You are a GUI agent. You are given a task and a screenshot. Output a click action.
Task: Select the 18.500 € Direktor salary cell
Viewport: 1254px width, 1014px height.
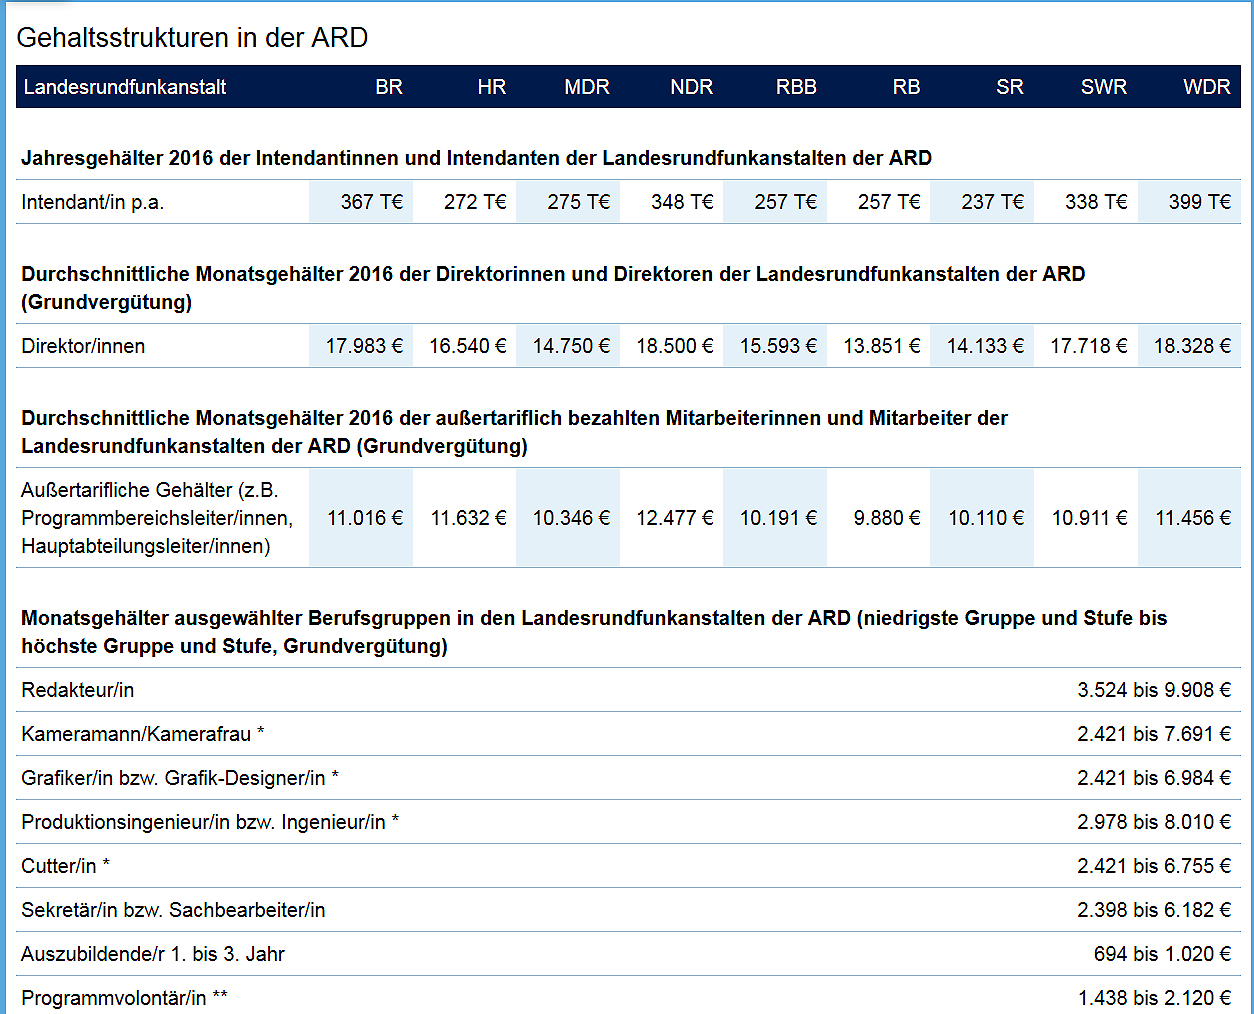click(674, 346)
